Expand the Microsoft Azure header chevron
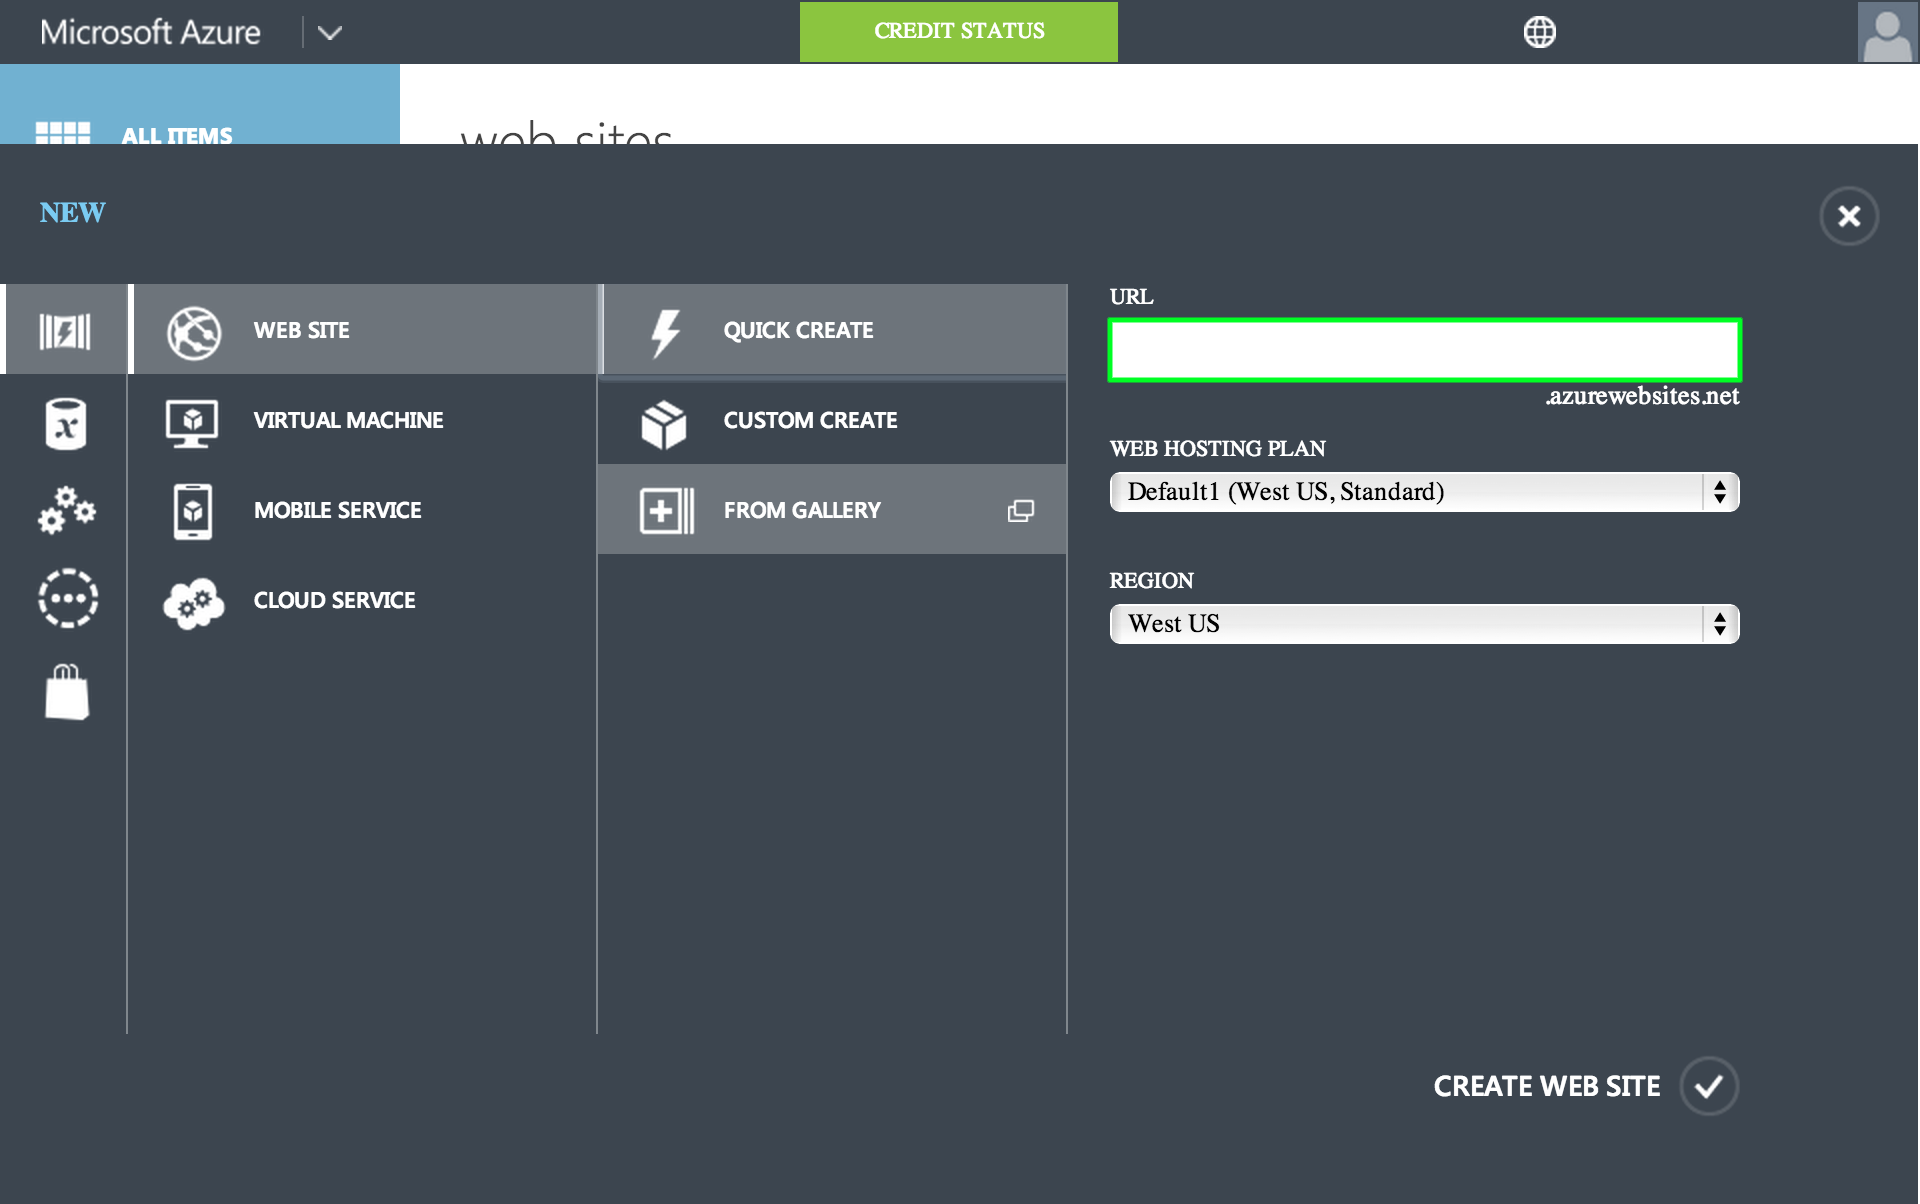The width and height of the screenshot is (1920, 1204). pyautogui.click(x=329, y=33)
